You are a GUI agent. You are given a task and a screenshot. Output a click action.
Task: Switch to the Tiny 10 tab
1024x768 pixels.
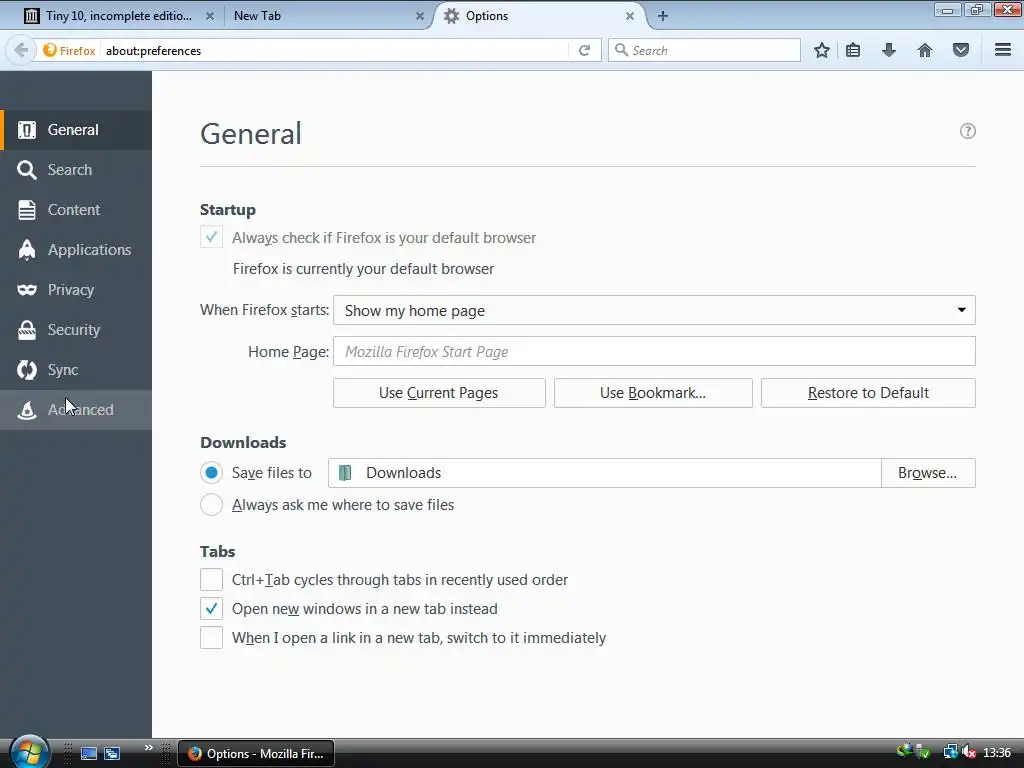tap(118, 16)
